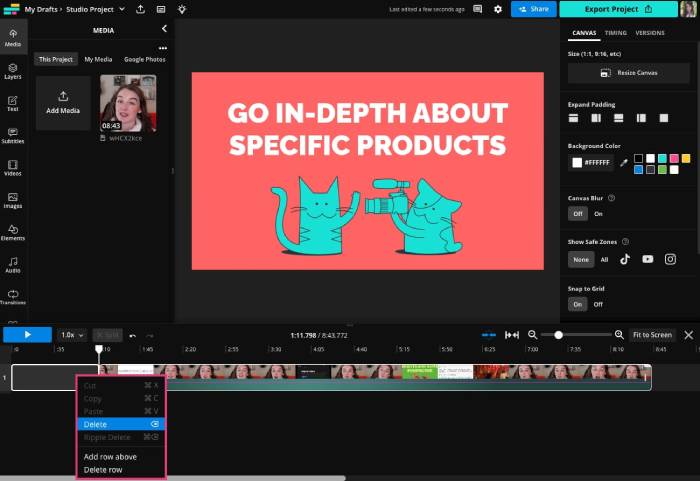Open the Layers sidebar panel
This screenshot has width=700, height=481.
13,71
